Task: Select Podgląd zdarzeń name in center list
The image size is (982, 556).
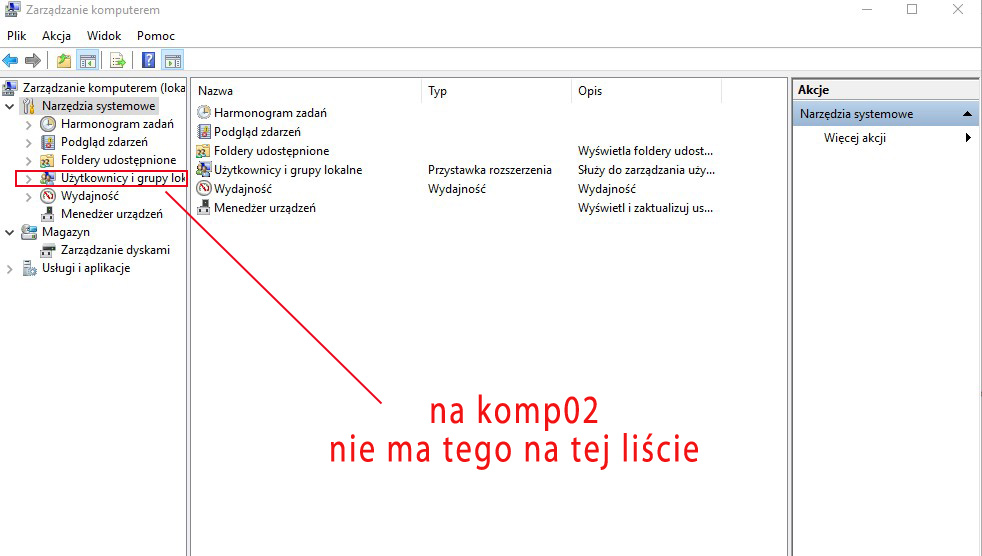Action: click(257, 132)
